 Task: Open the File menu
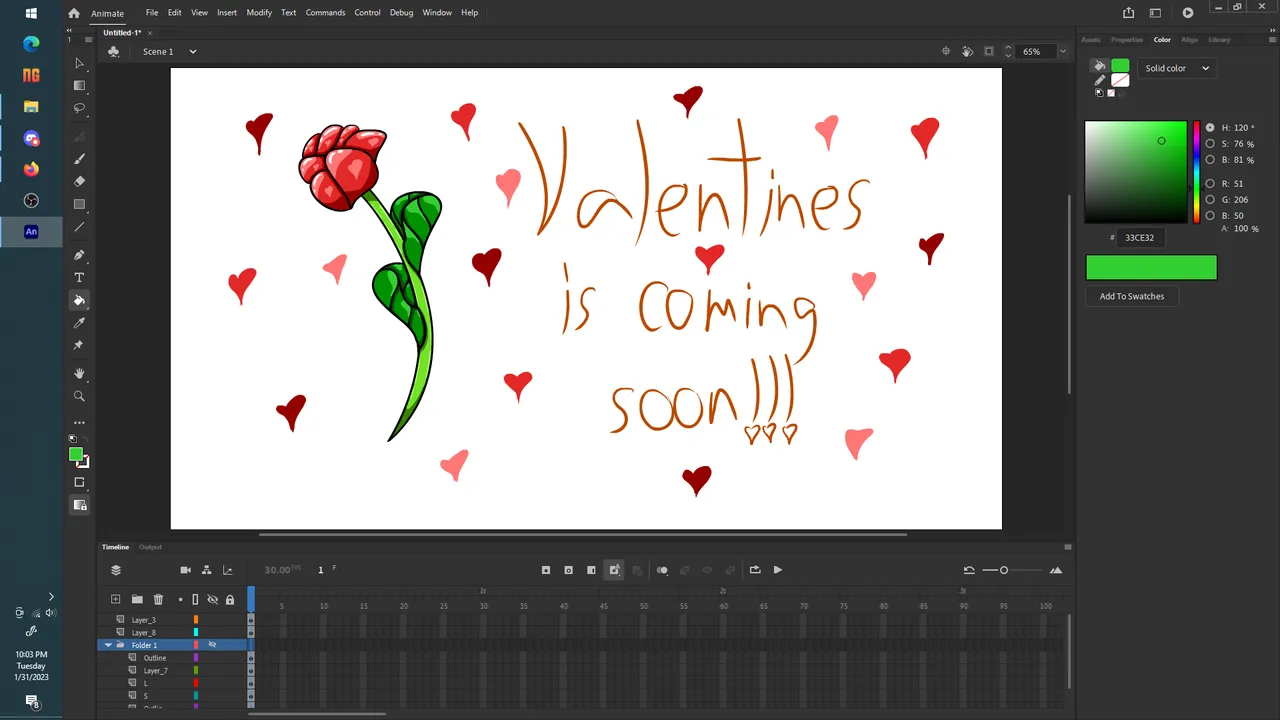152,13
